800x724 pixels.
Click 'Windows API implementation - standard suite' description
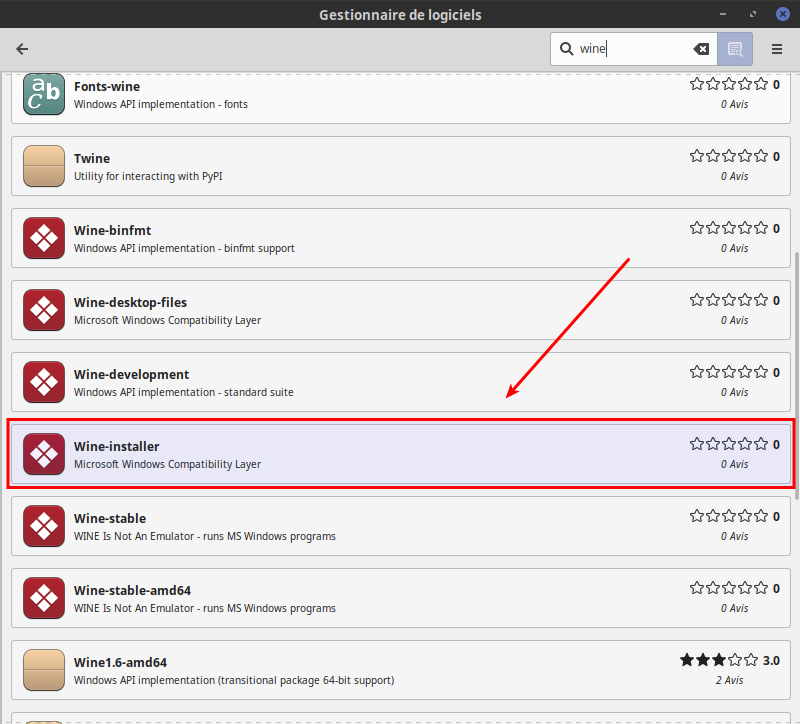(x=184, y=392)
